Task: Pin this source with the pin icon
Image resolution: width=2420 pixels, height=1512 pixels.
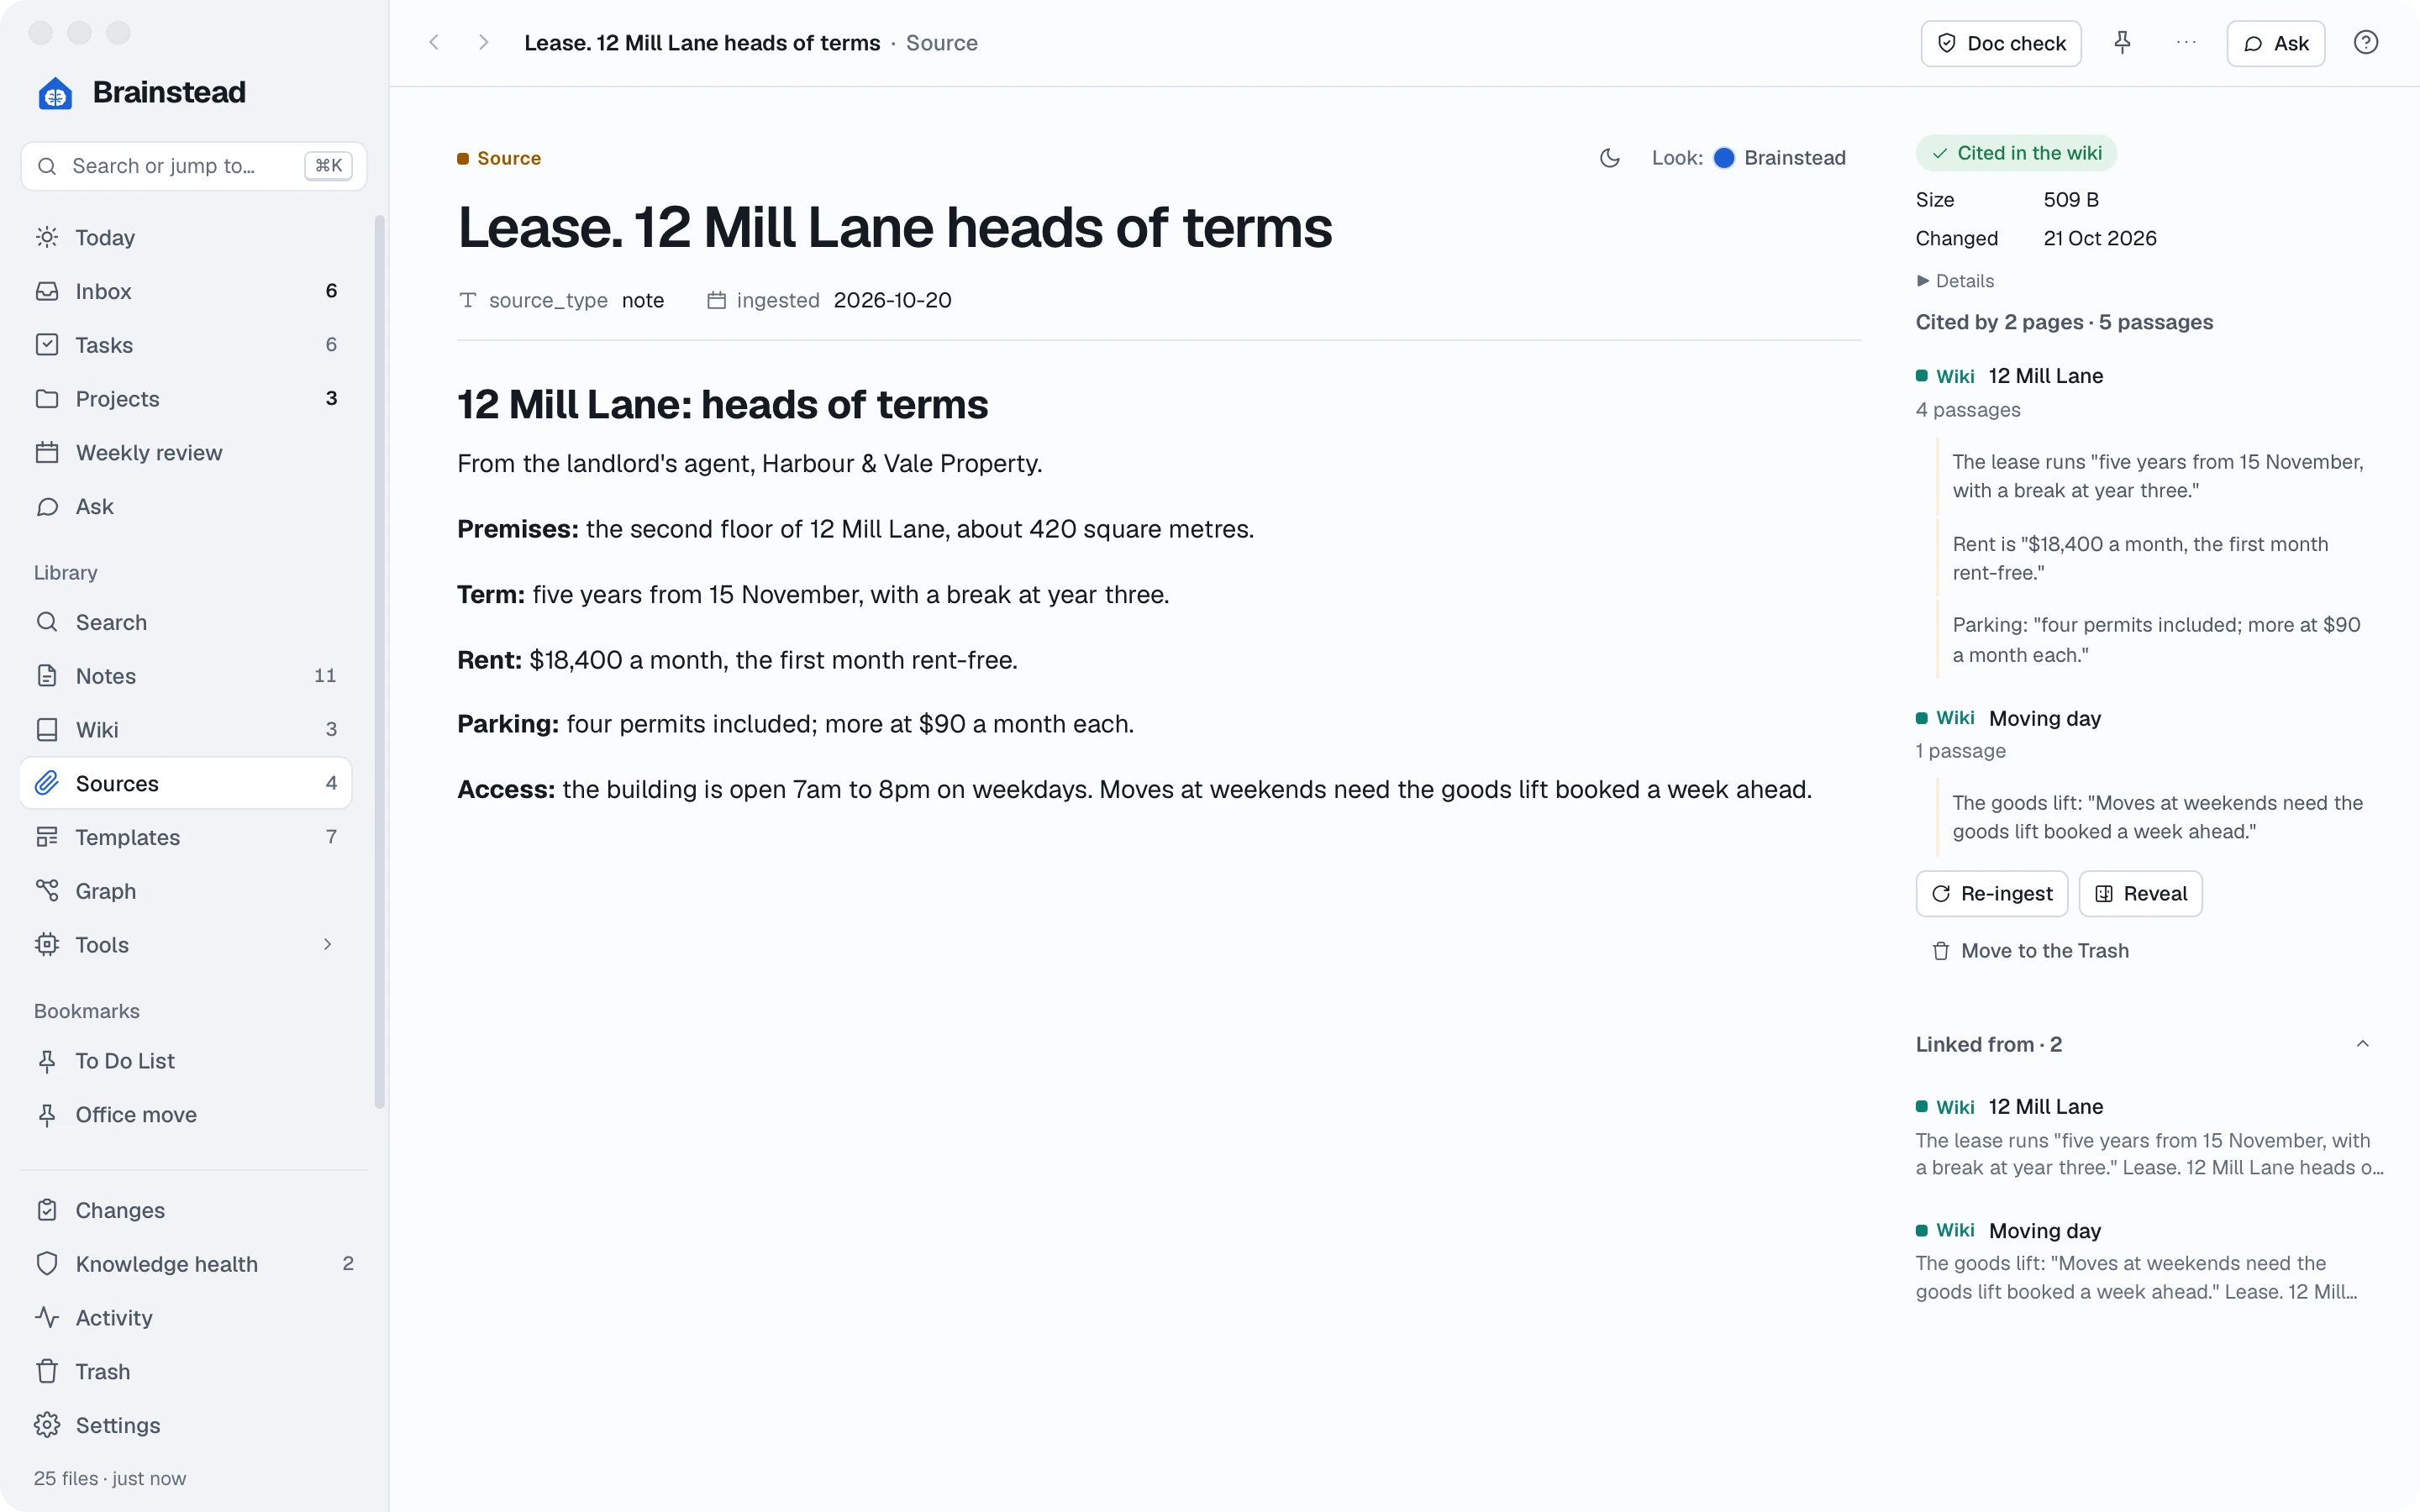Action: [2122, 43]
